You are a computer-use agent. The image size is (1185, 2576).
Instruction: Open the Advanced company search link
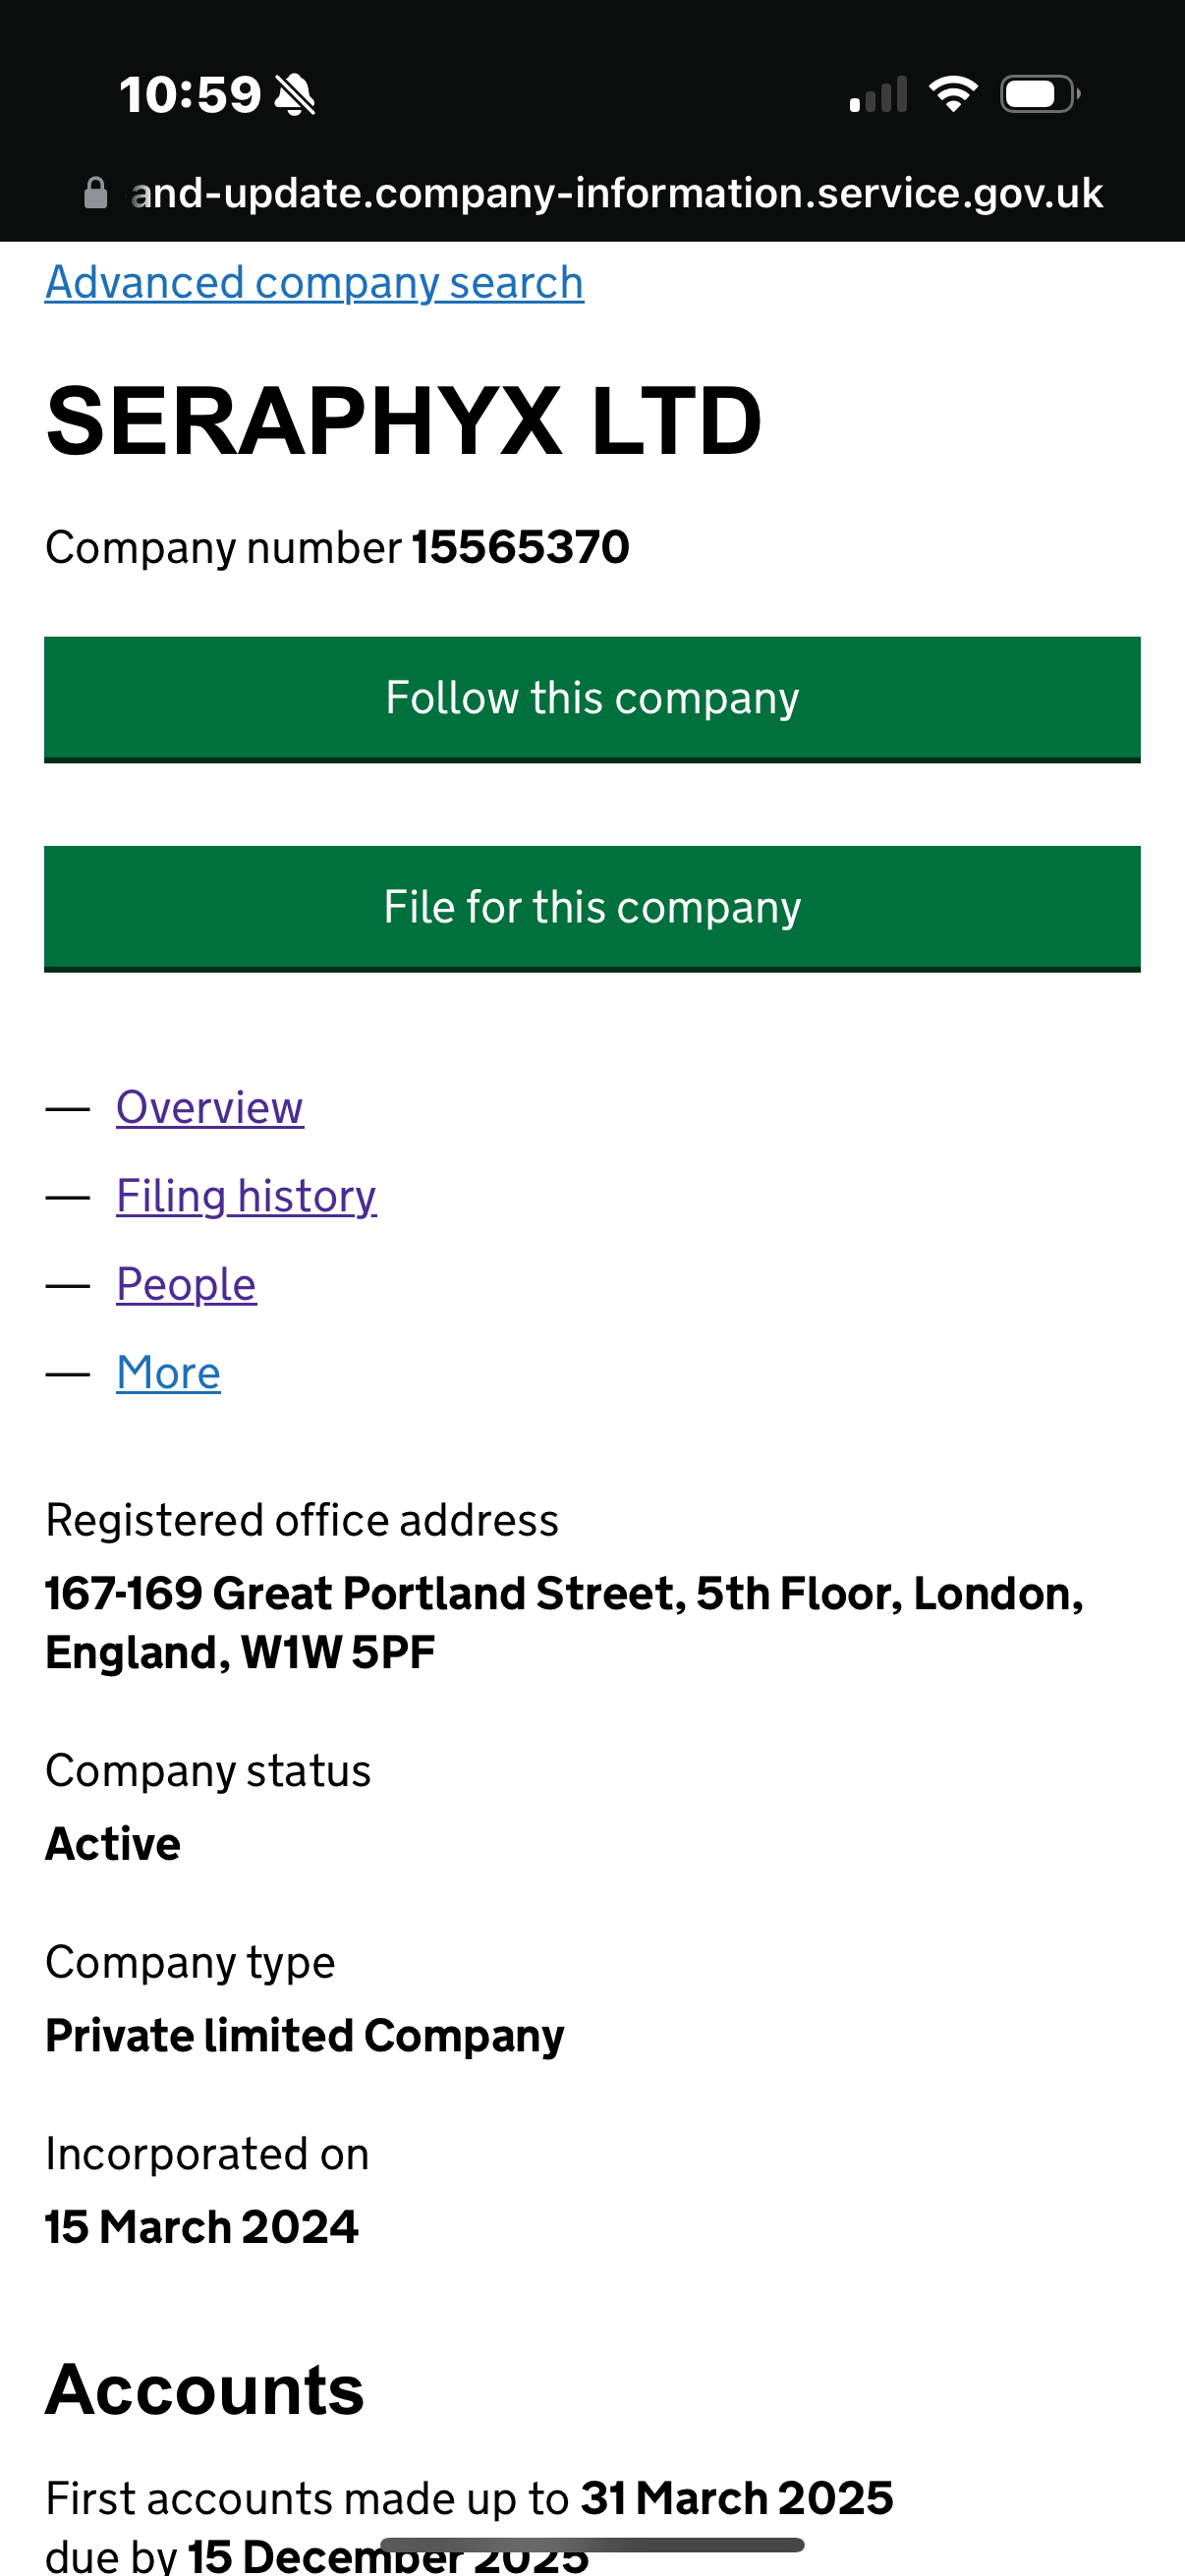314,283
